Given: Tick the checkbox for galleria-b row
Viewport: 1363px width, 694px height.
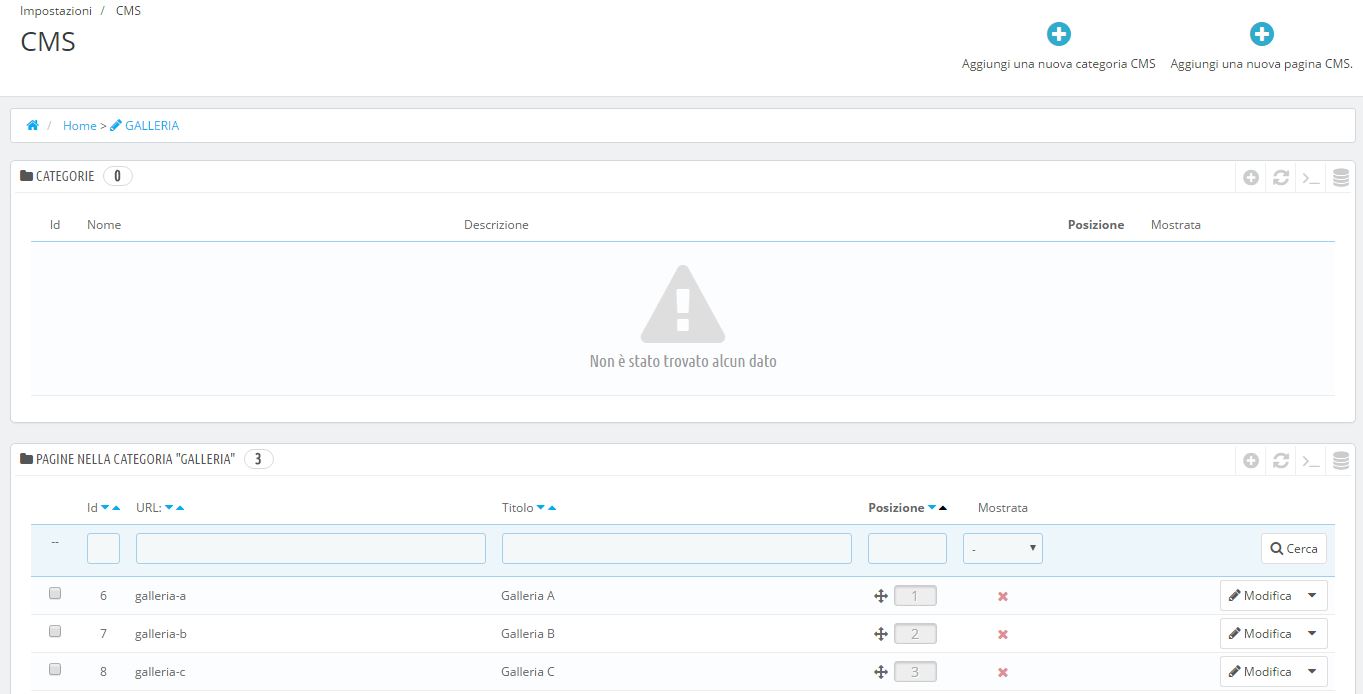Looking at the screenshot, I should (55, 632).
